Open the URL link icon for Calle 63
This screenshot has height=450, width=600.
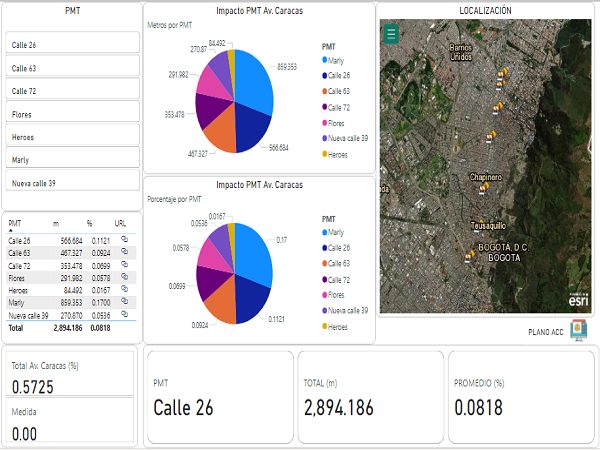pyautogui.click(x=124, y=251)
